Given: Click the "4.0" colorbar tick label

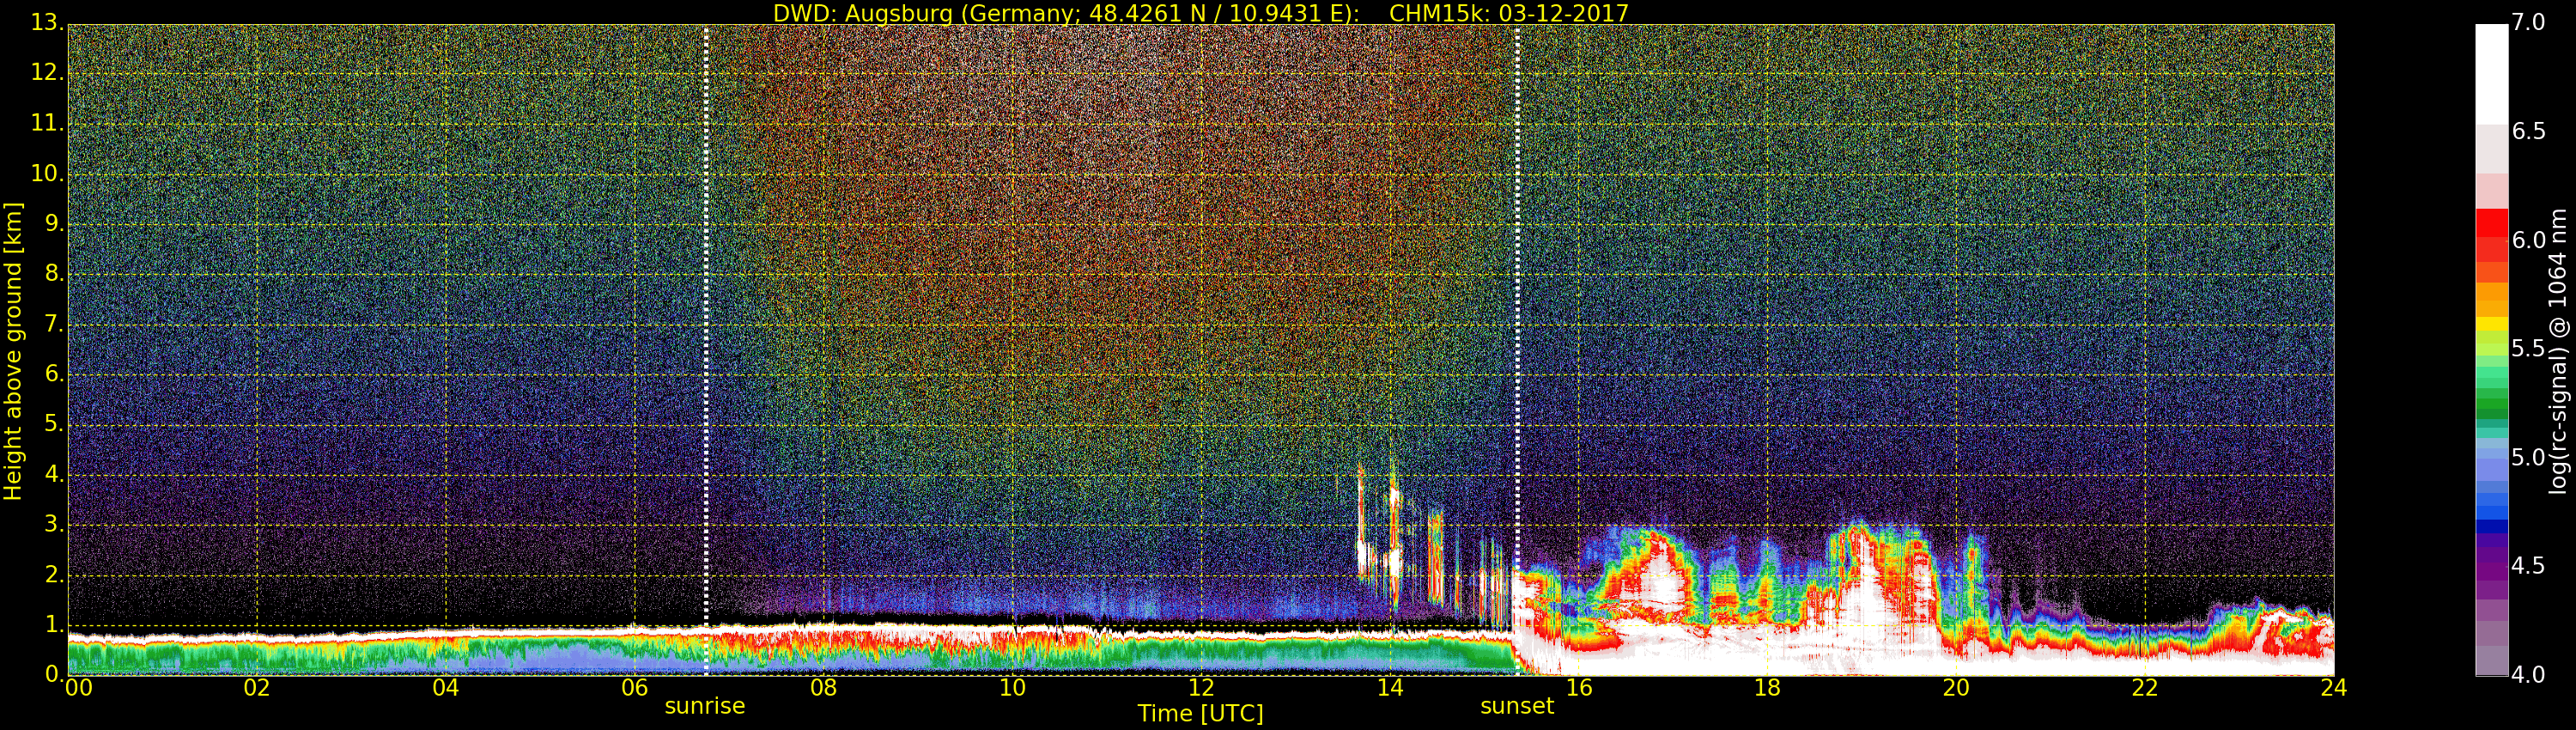Looking at the screenshot, I should pos(2528,675).
